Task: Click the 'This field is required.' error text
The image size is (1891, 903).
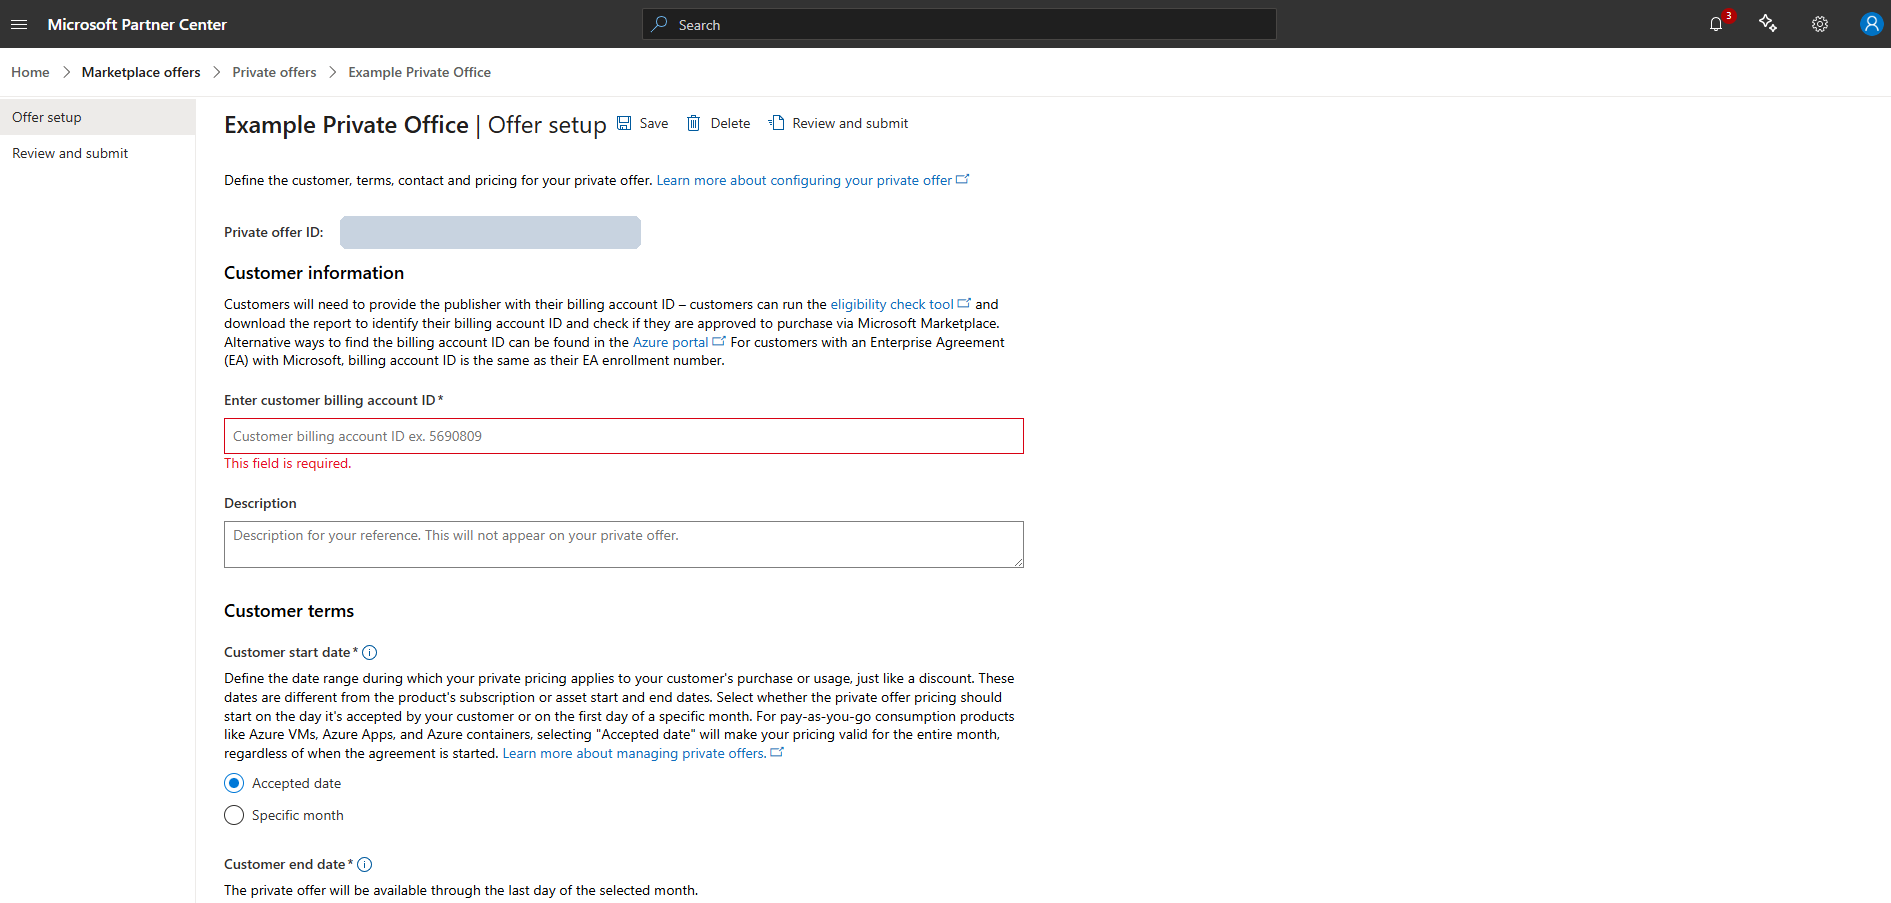Action: tap(288, 463)
